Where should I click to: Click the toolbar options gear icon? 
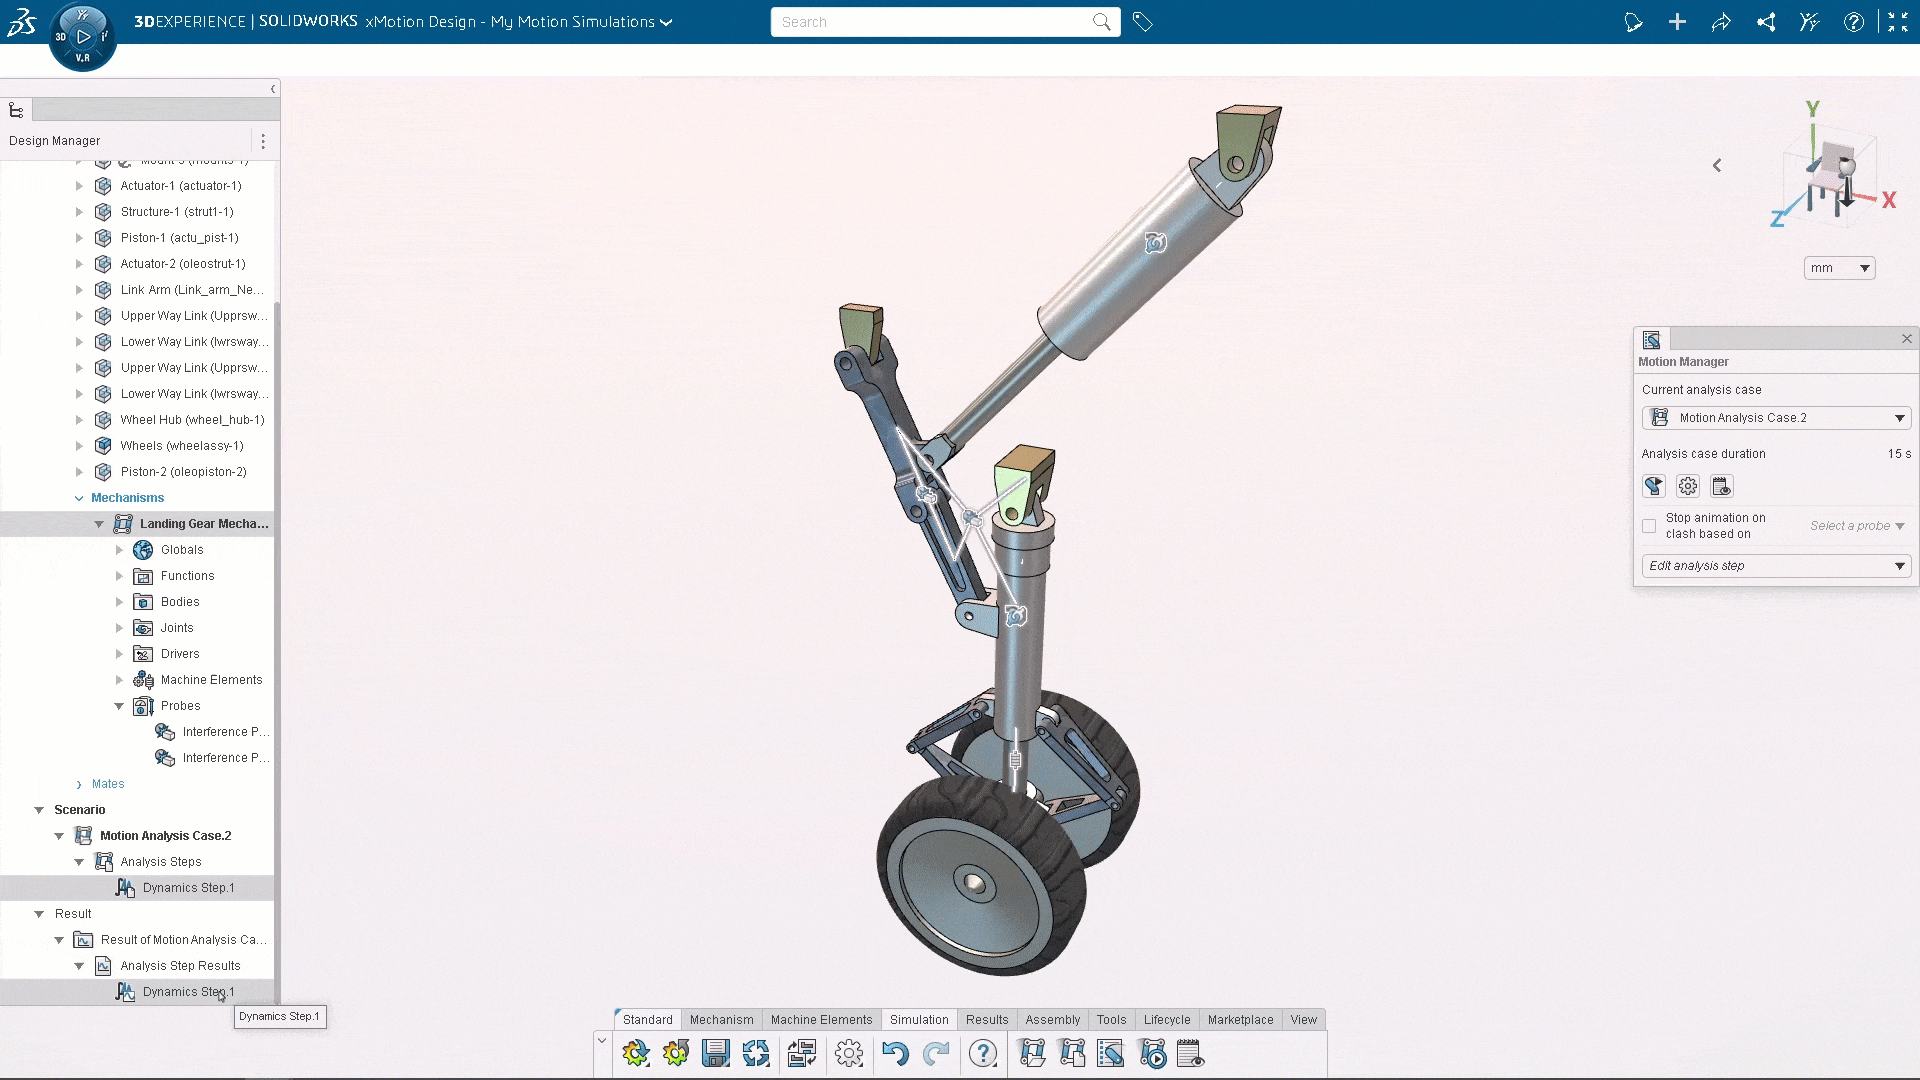coord(849,1053)
